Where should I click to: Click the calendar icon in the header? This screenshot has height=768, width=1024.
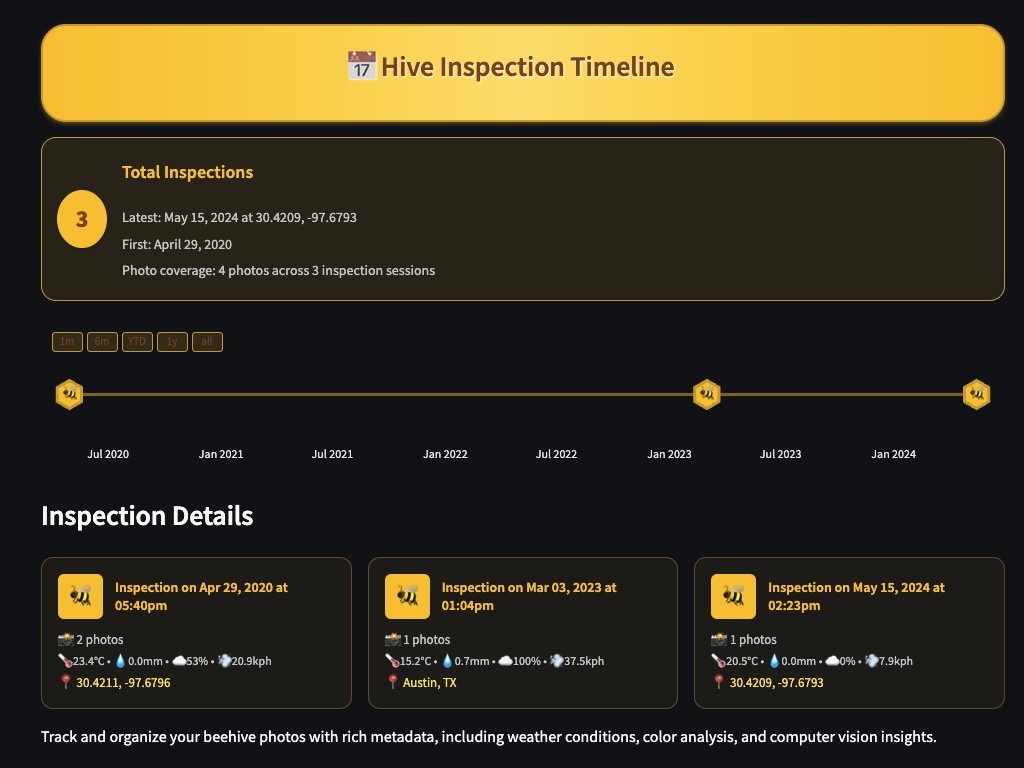click(x=361, y=67)
